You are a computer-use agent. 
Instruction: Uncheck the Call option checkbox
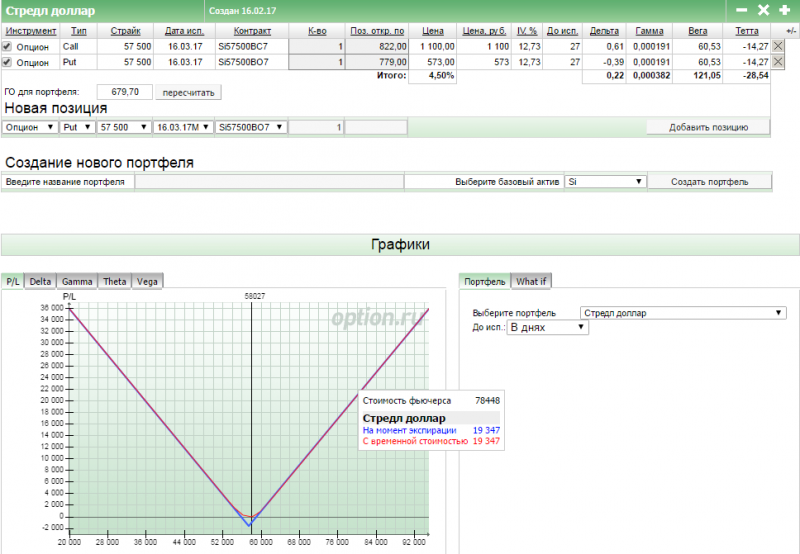click(x=8, y=47)
